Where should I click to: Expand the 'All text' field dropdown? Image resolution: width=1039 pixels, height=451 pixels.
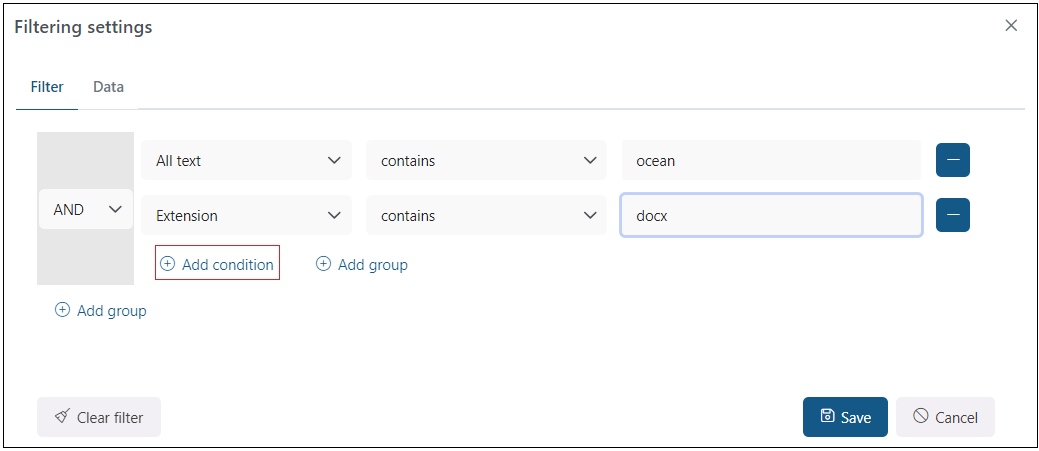[247, 160]
